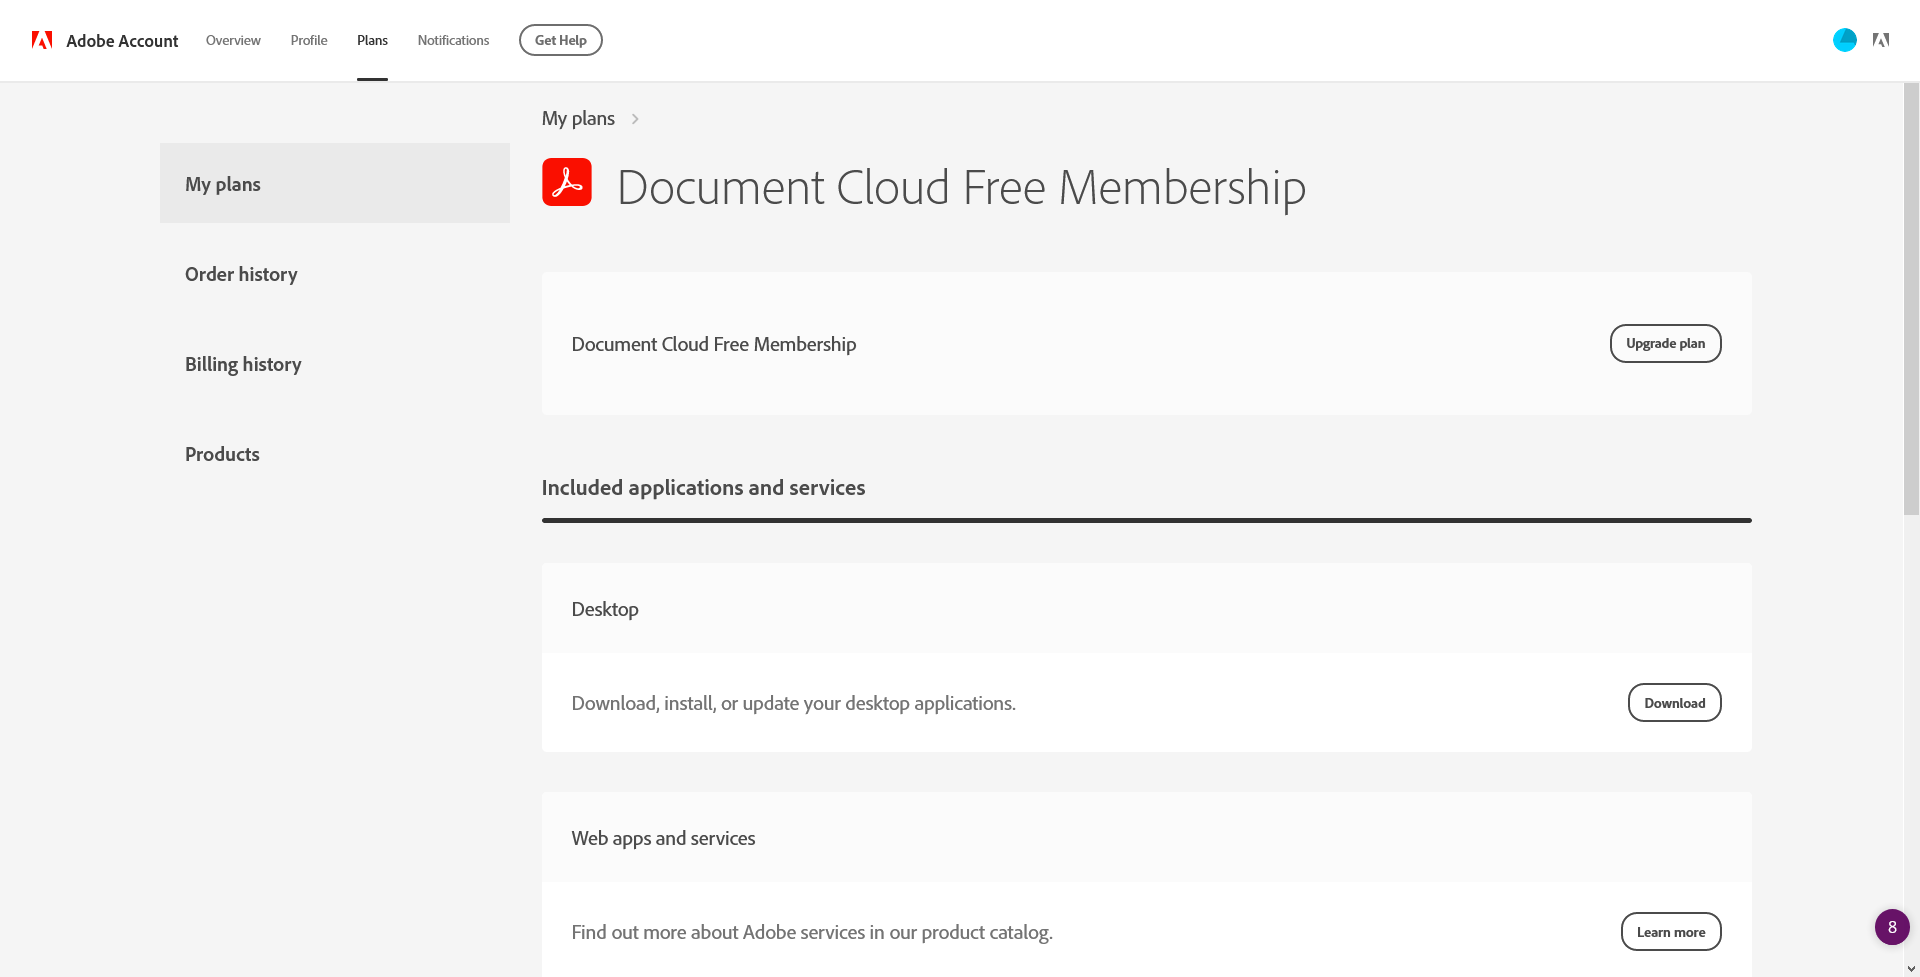This screenshot has height=977, width=1920.
Task: Click the My plans breadcrumb link
Action: (578, 119)
